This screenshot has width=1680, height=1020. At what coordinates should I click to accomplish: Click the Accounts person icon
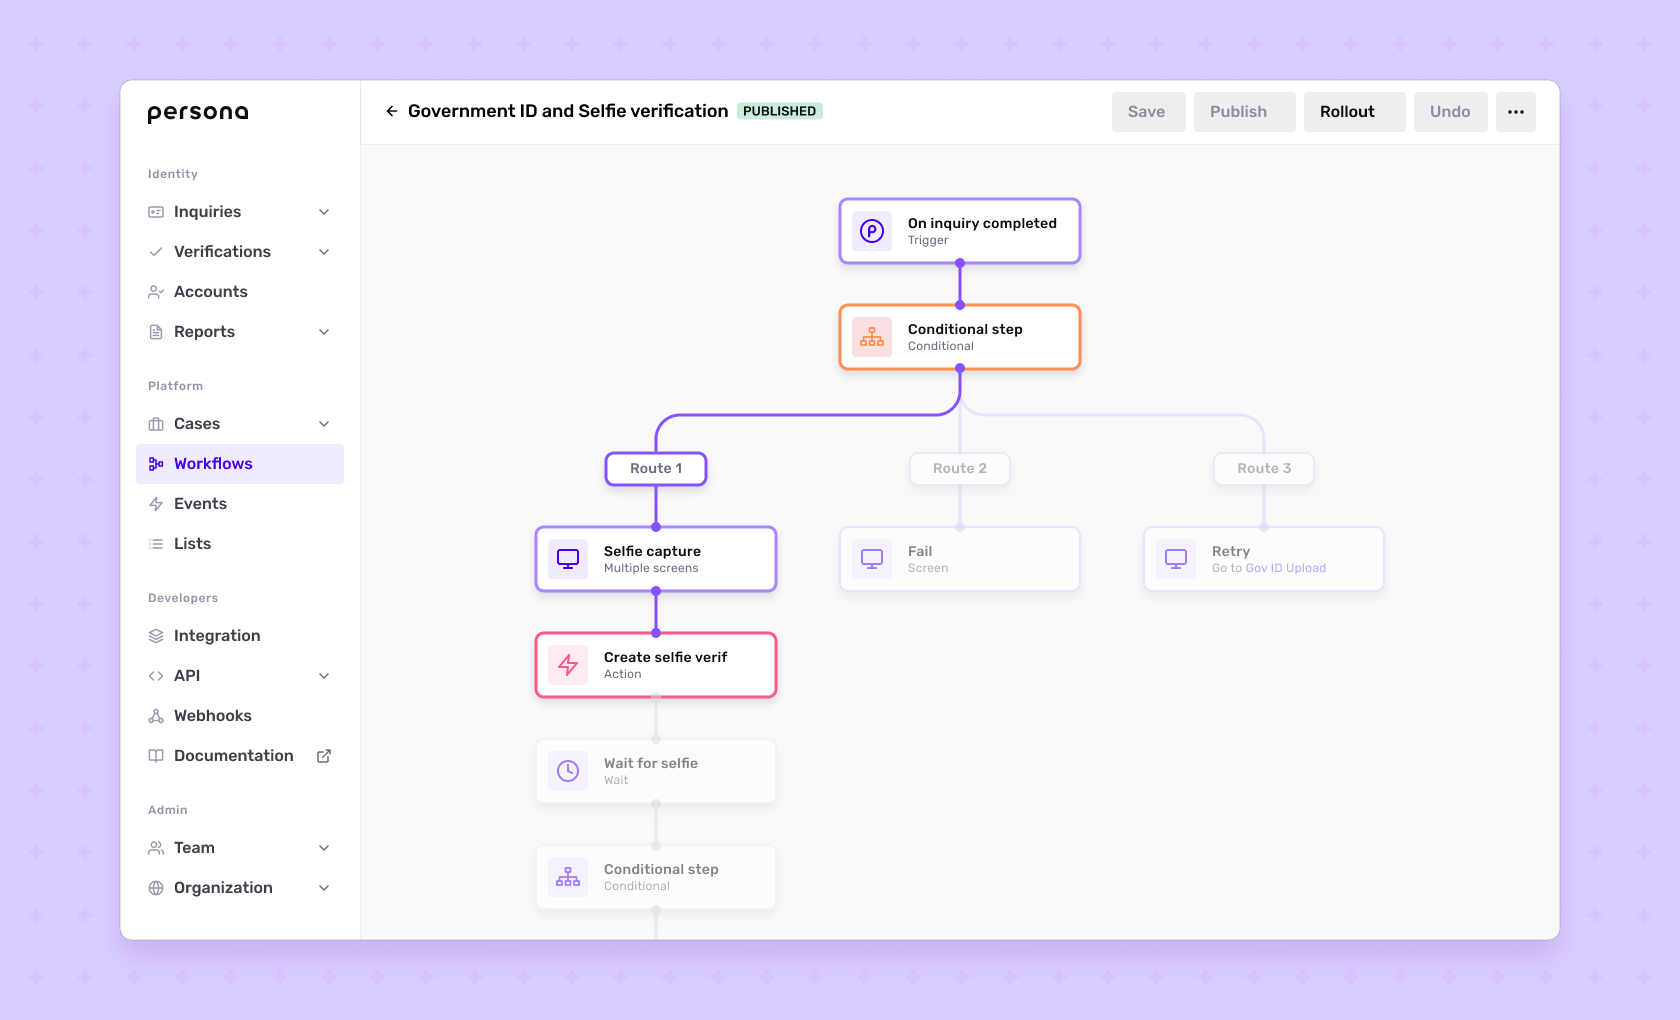click(156, 291)
